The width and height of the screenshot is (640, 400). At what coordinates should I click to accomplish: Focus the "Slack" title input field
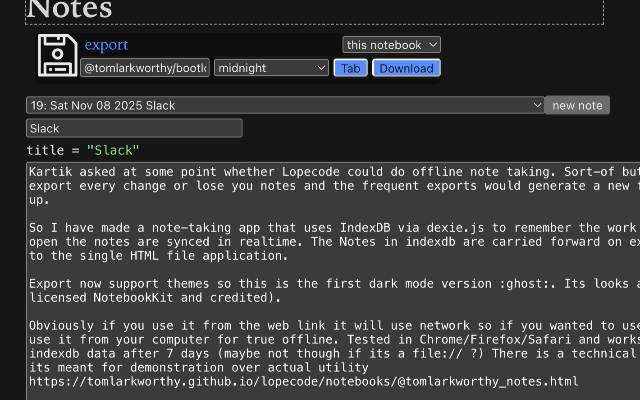pos(134,128)
